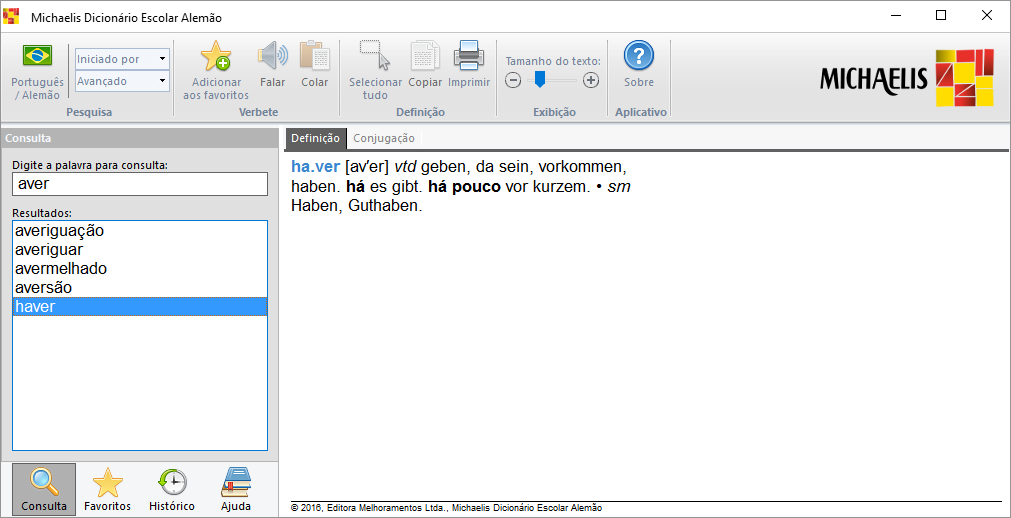1011x518 pixels.
Task: Click the app icon in title bar
Action: [11, 17]
